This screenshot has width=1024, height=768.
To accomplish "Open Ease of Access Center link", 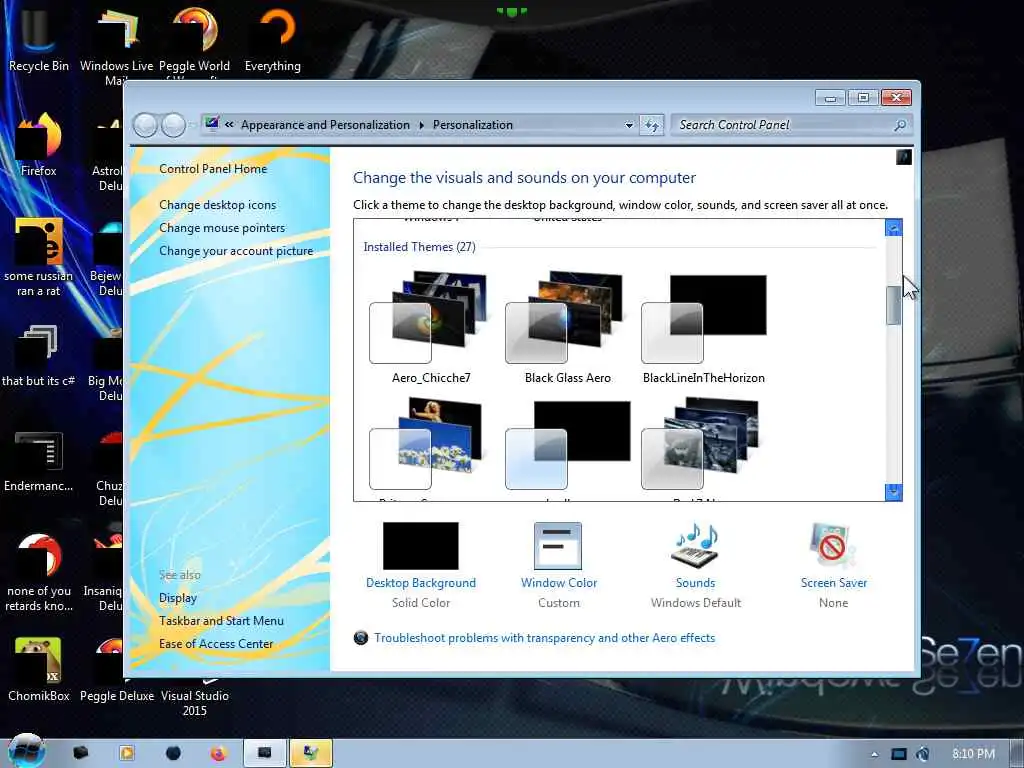I will tap(216, 643).
